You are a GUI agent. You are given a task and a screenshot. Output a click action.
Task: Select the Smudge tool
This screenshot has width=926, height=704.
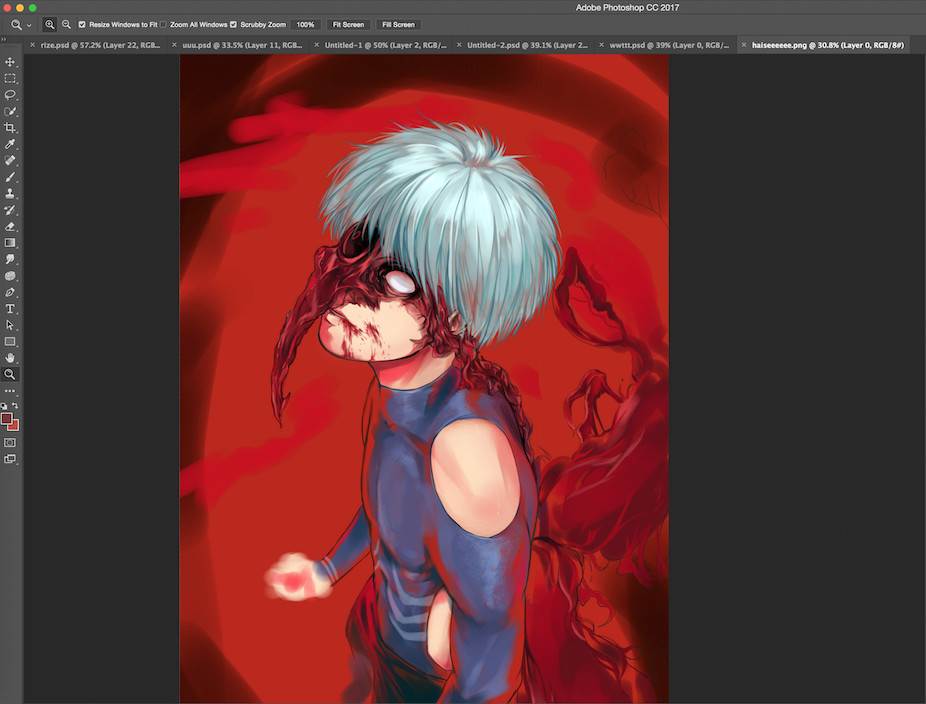pyautogui.click(x=10, y=259)
